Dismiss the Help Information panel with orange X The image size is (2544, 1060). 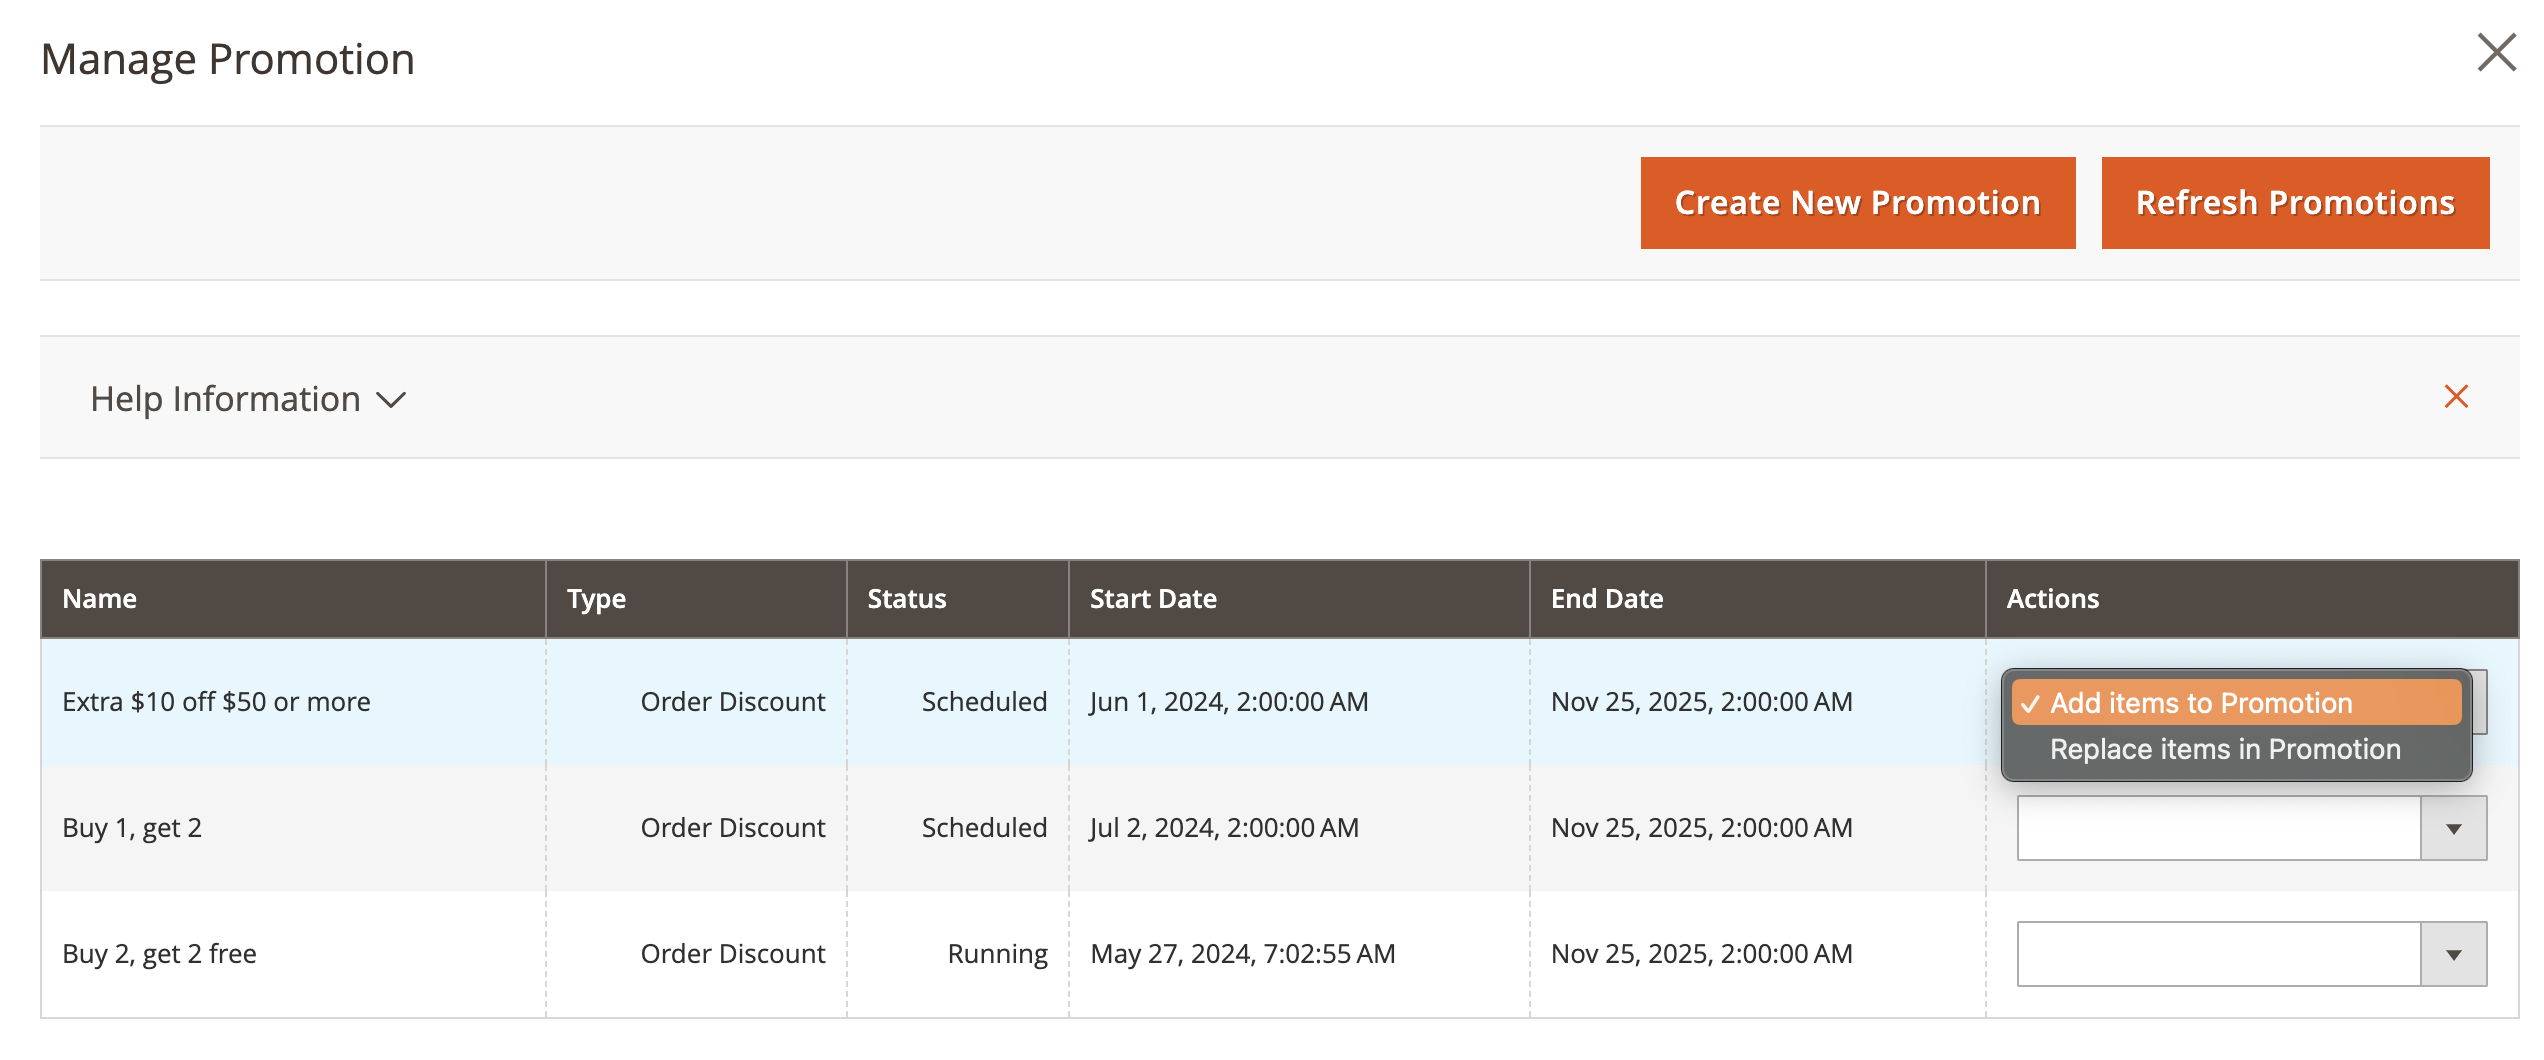coord(2455,397)
